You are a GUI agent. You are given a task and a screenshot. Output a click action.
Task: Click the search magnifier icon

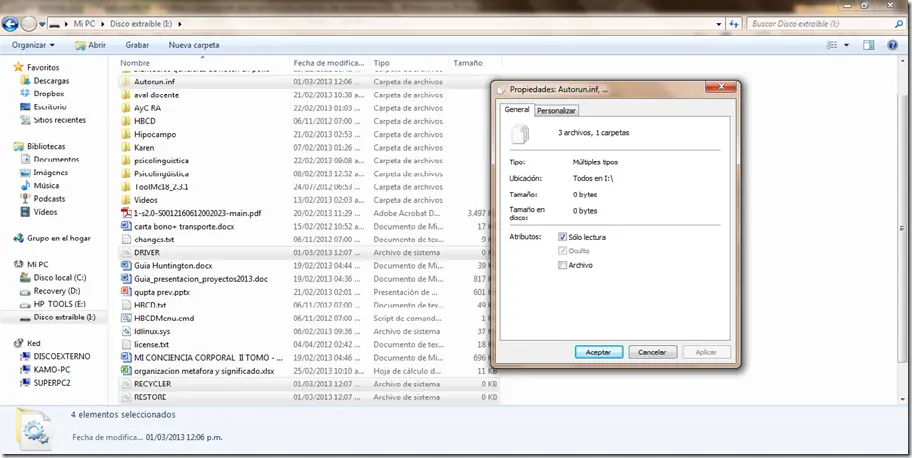[899, 24]
